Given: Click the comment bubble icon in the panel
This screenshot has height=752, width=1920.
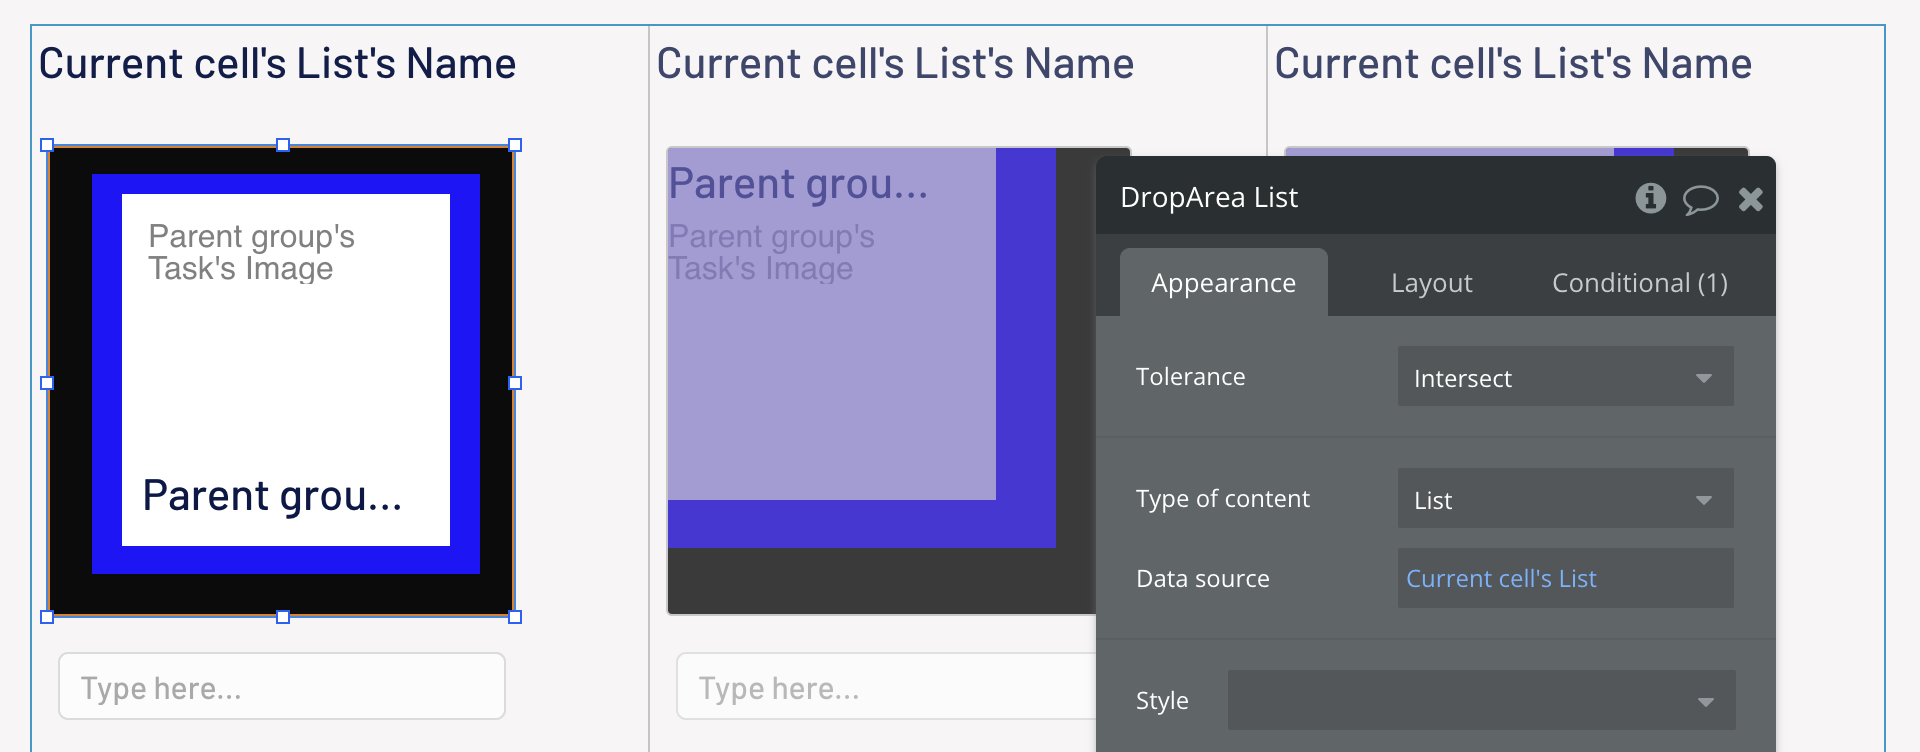Looking at the screenshot, I should pos(1700,199).
